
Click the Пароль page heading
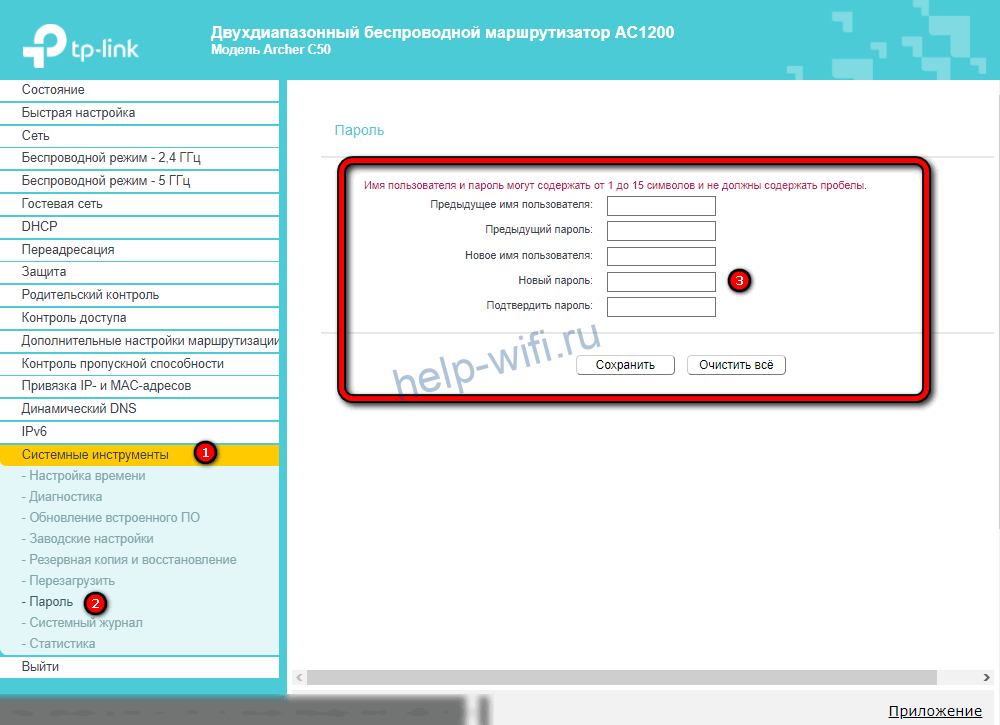[x=359, y=131]
